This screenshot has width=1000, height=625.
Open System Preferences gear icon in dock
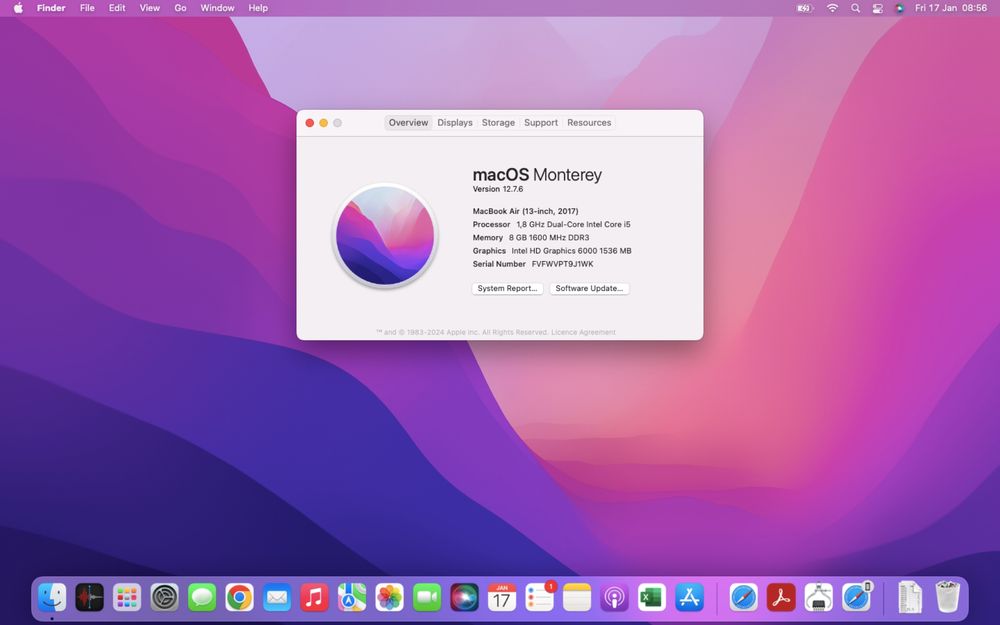165,598
